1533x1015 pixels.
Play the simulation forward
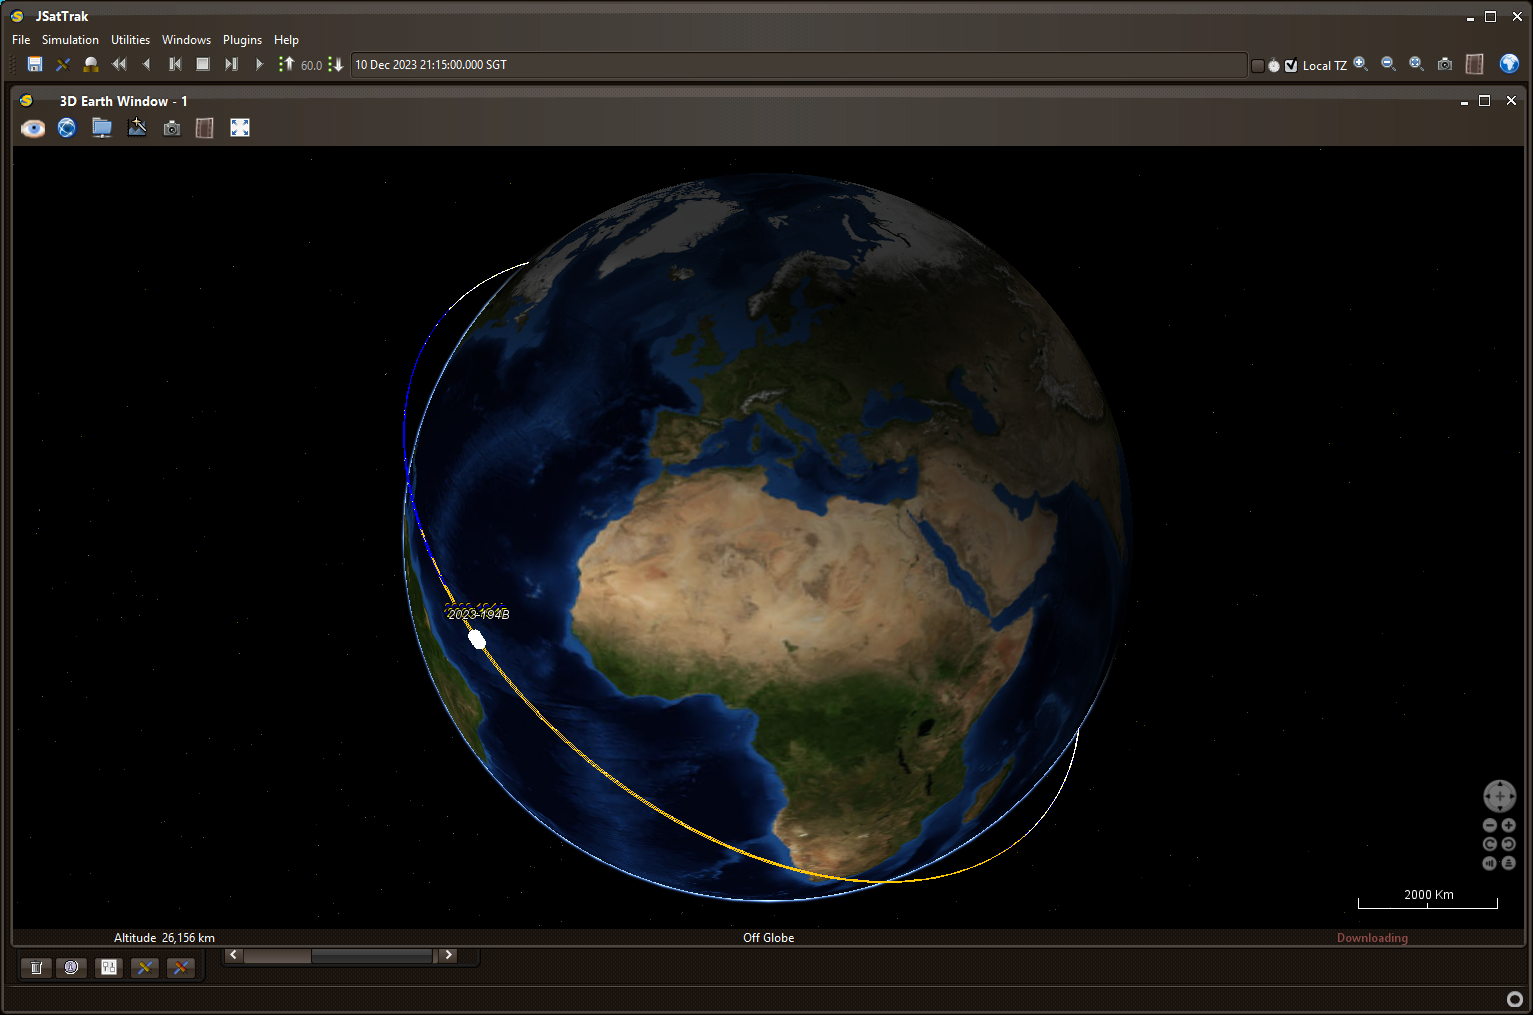point(259,64)
